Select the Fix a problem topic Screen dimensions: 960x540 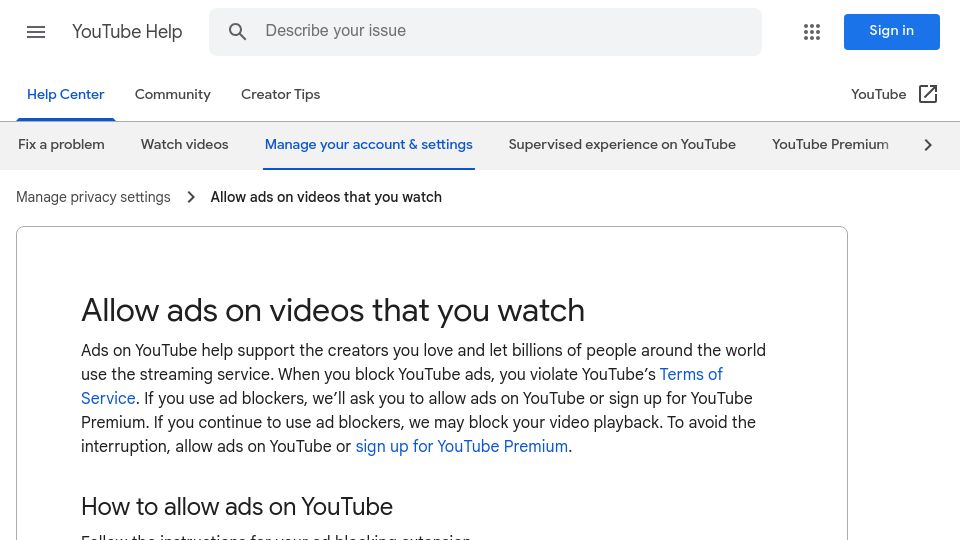click(61, 144)
